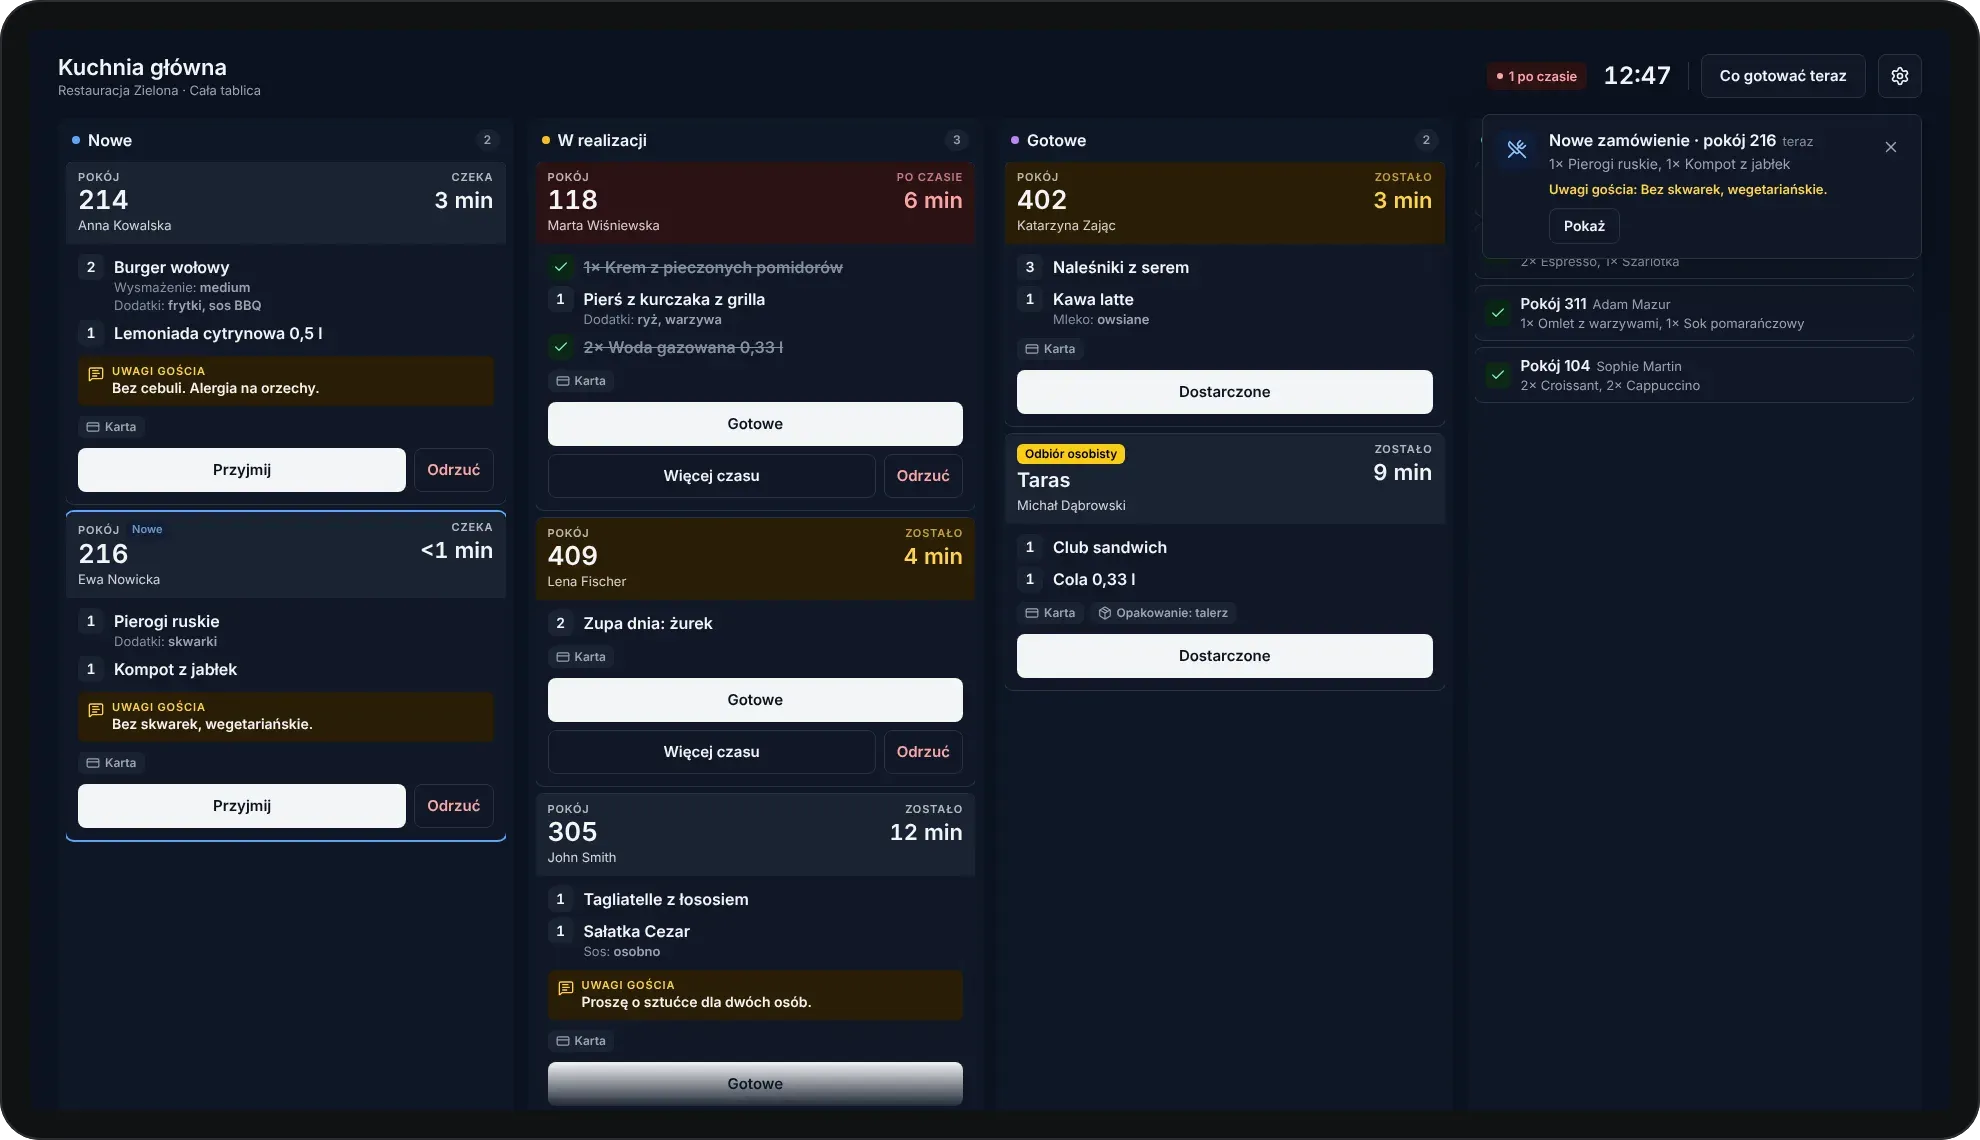This screenshot has height=1140, width=1980.
Task: Accept order 216 with Przyjmij
Action: pos(242,806)
